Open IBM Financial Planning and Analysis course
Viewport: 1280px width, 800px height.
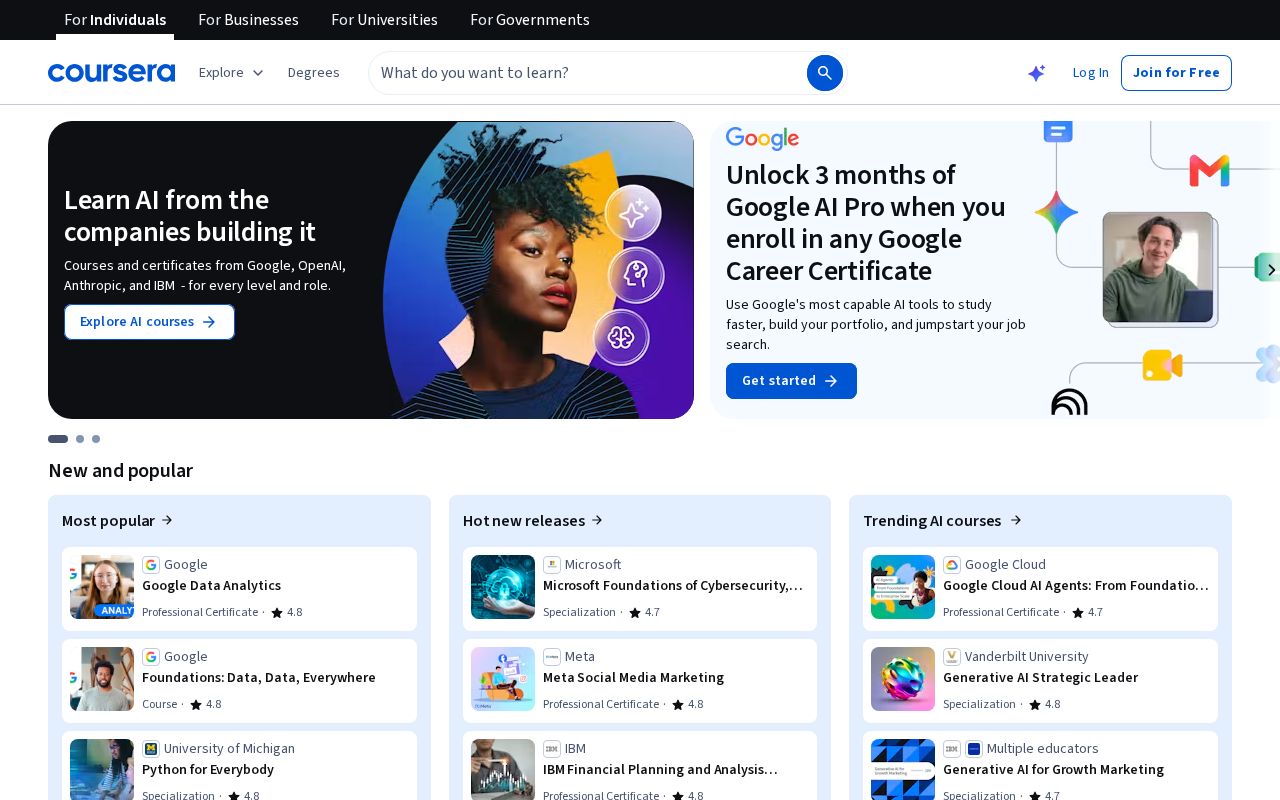click(640, 765)
